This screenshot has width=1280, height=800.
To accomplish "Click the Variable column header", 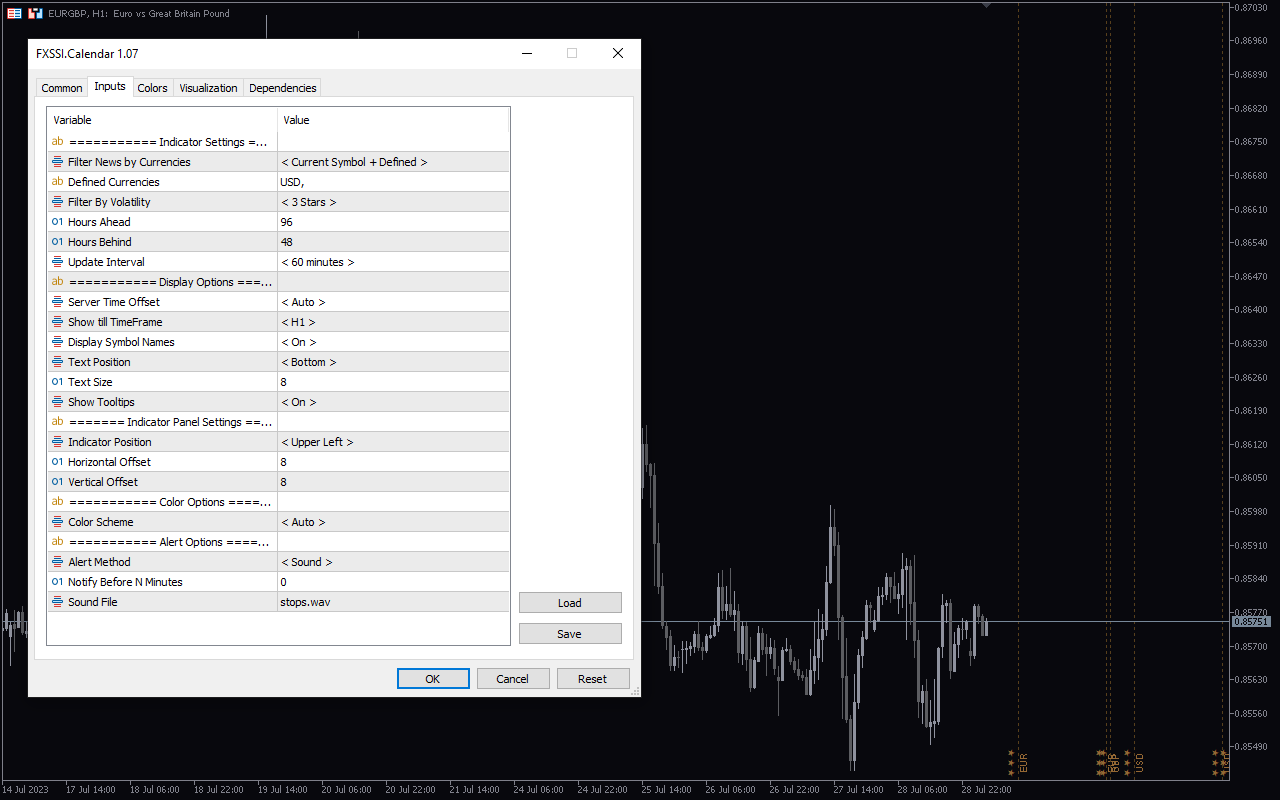I will pyautogui.click(x=162, y=120).
